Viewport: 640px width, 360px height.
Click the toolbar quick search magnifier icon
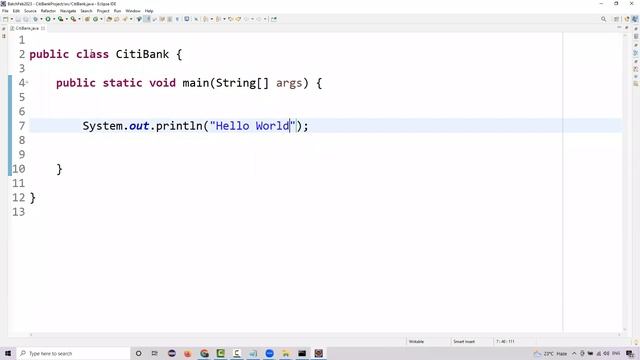(603, 19)
